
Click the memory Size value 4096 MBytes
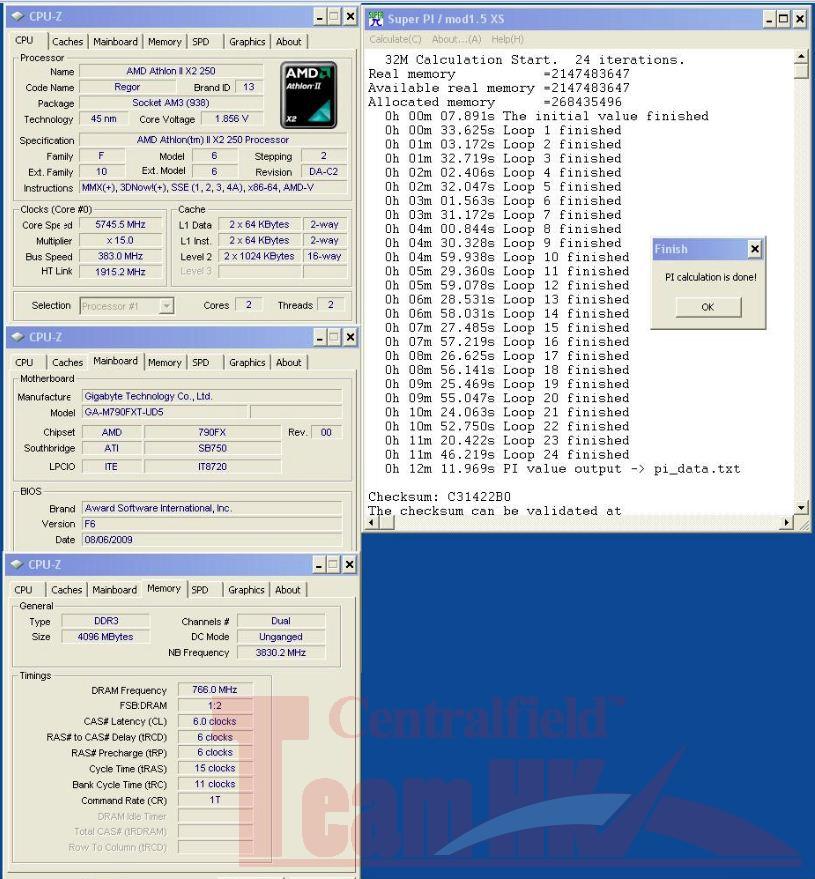pyautogui.click(x=105, y=637)
